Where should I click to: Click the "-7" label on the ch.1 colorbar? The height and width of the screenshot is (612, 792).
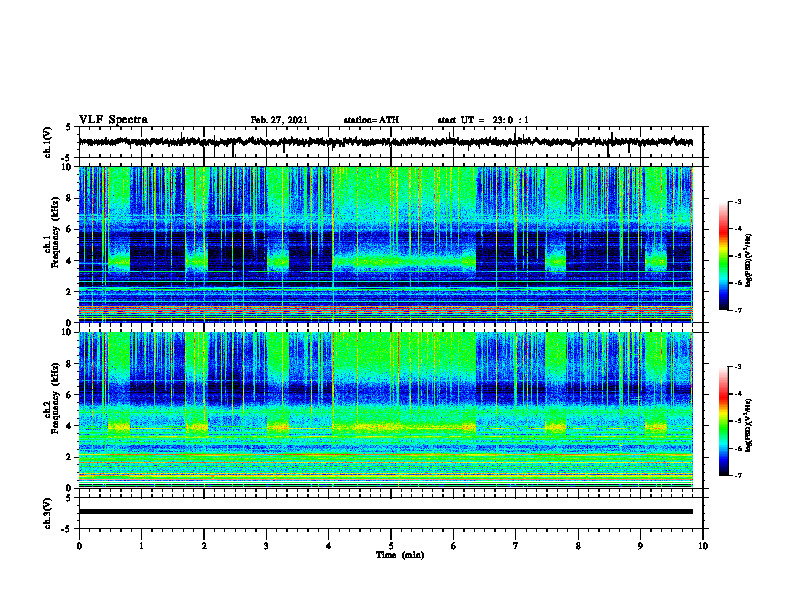pyautogui.click(x=737, y=310)
